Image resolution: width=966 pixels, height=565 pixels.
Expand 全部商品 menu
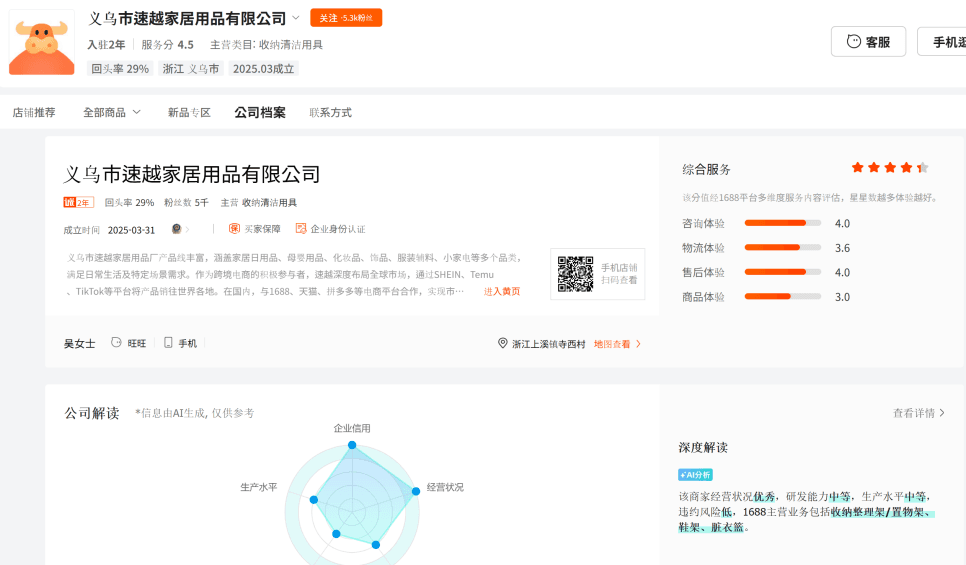tap(112, 113)
